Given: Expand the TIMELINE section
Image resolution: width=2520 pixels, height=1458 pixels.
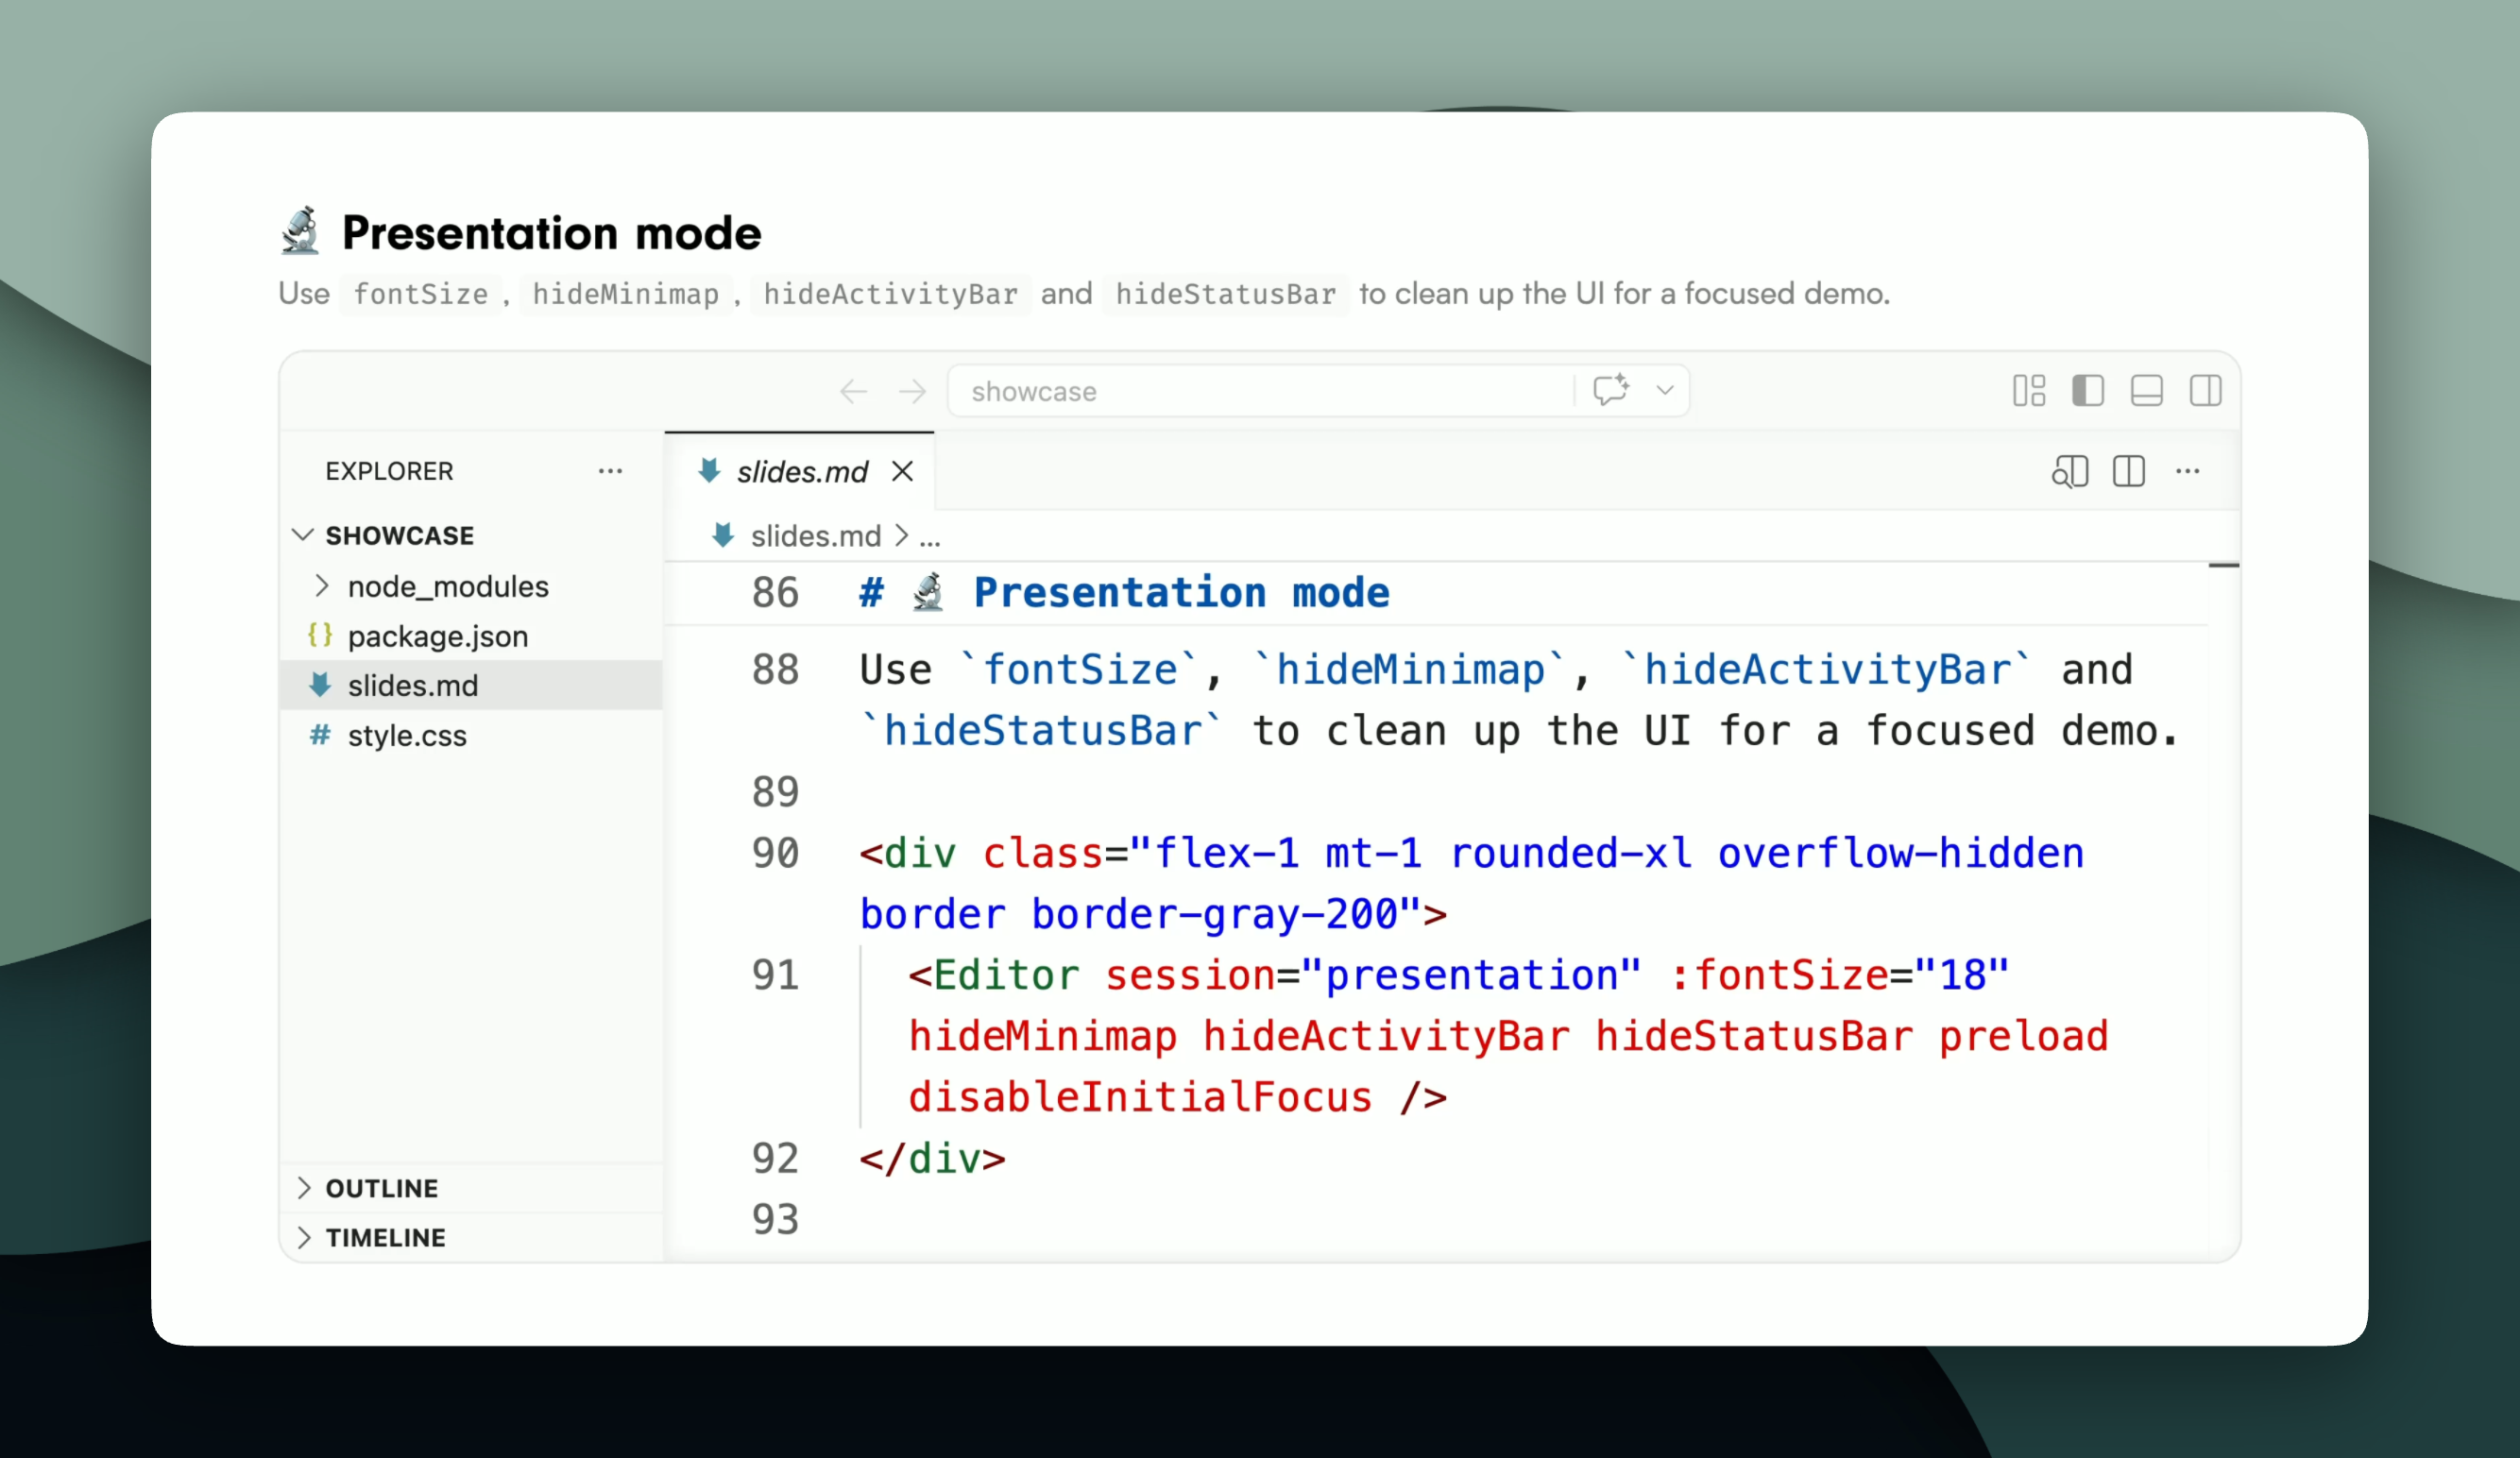Looking at the screenshot, I should (x=385, y=1237).
